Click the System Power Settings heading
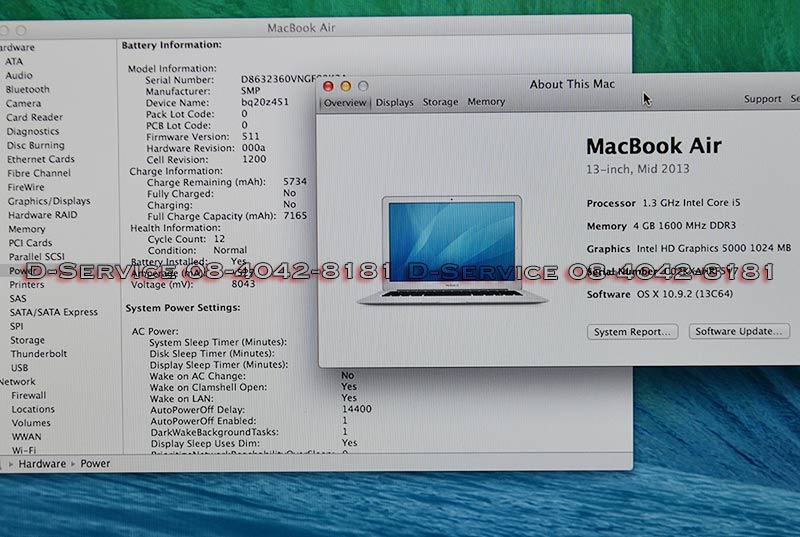This screenshot has width=800, height=537. [183, 308]
